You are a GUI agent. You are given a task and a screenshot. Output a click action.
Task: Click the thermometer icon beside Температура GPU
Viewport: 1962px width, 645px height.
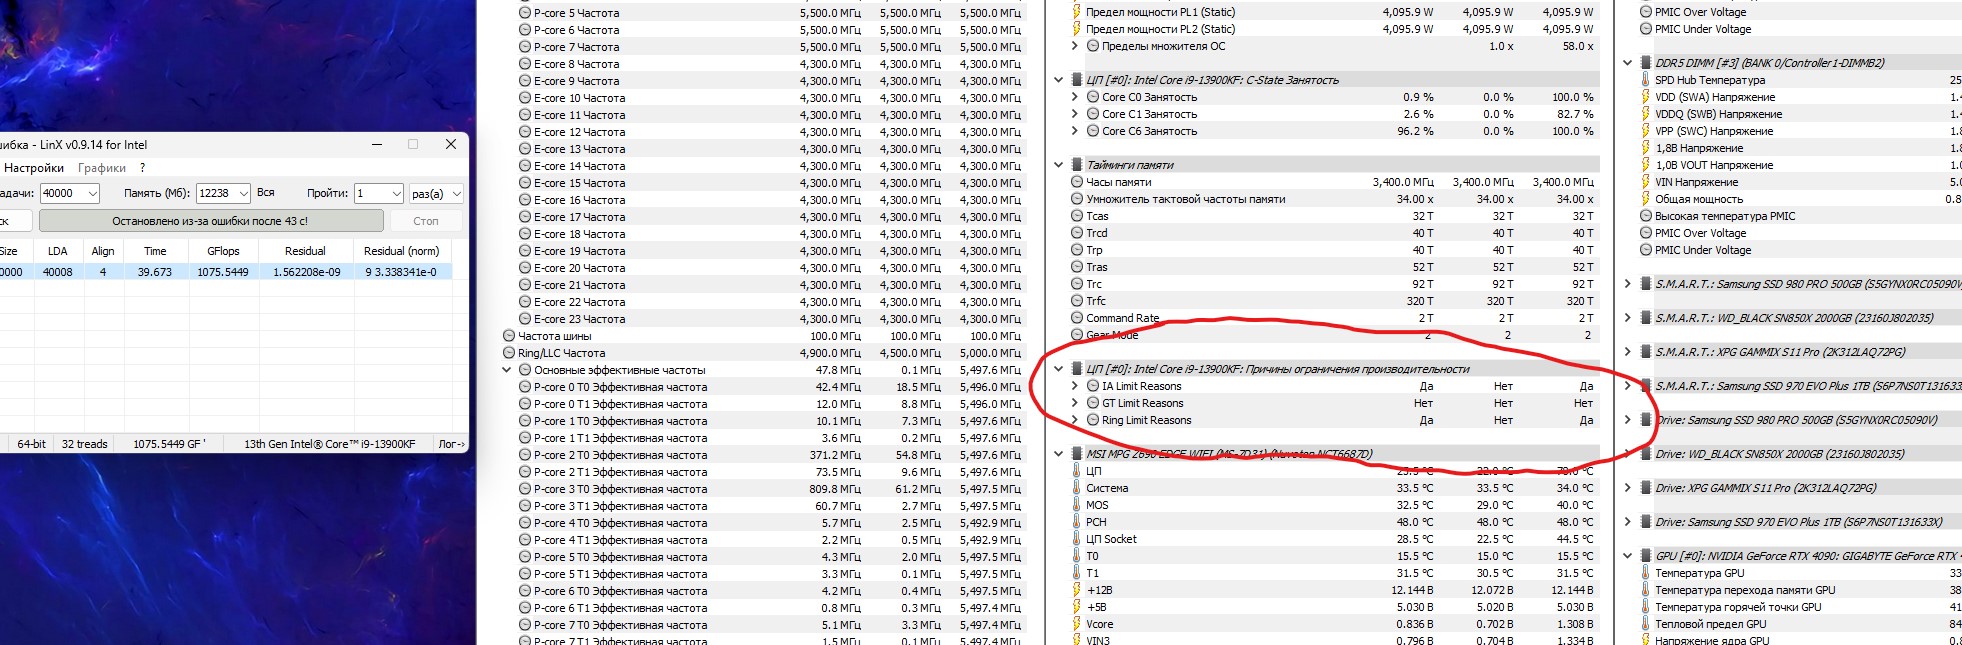(x=1646, y=573)
